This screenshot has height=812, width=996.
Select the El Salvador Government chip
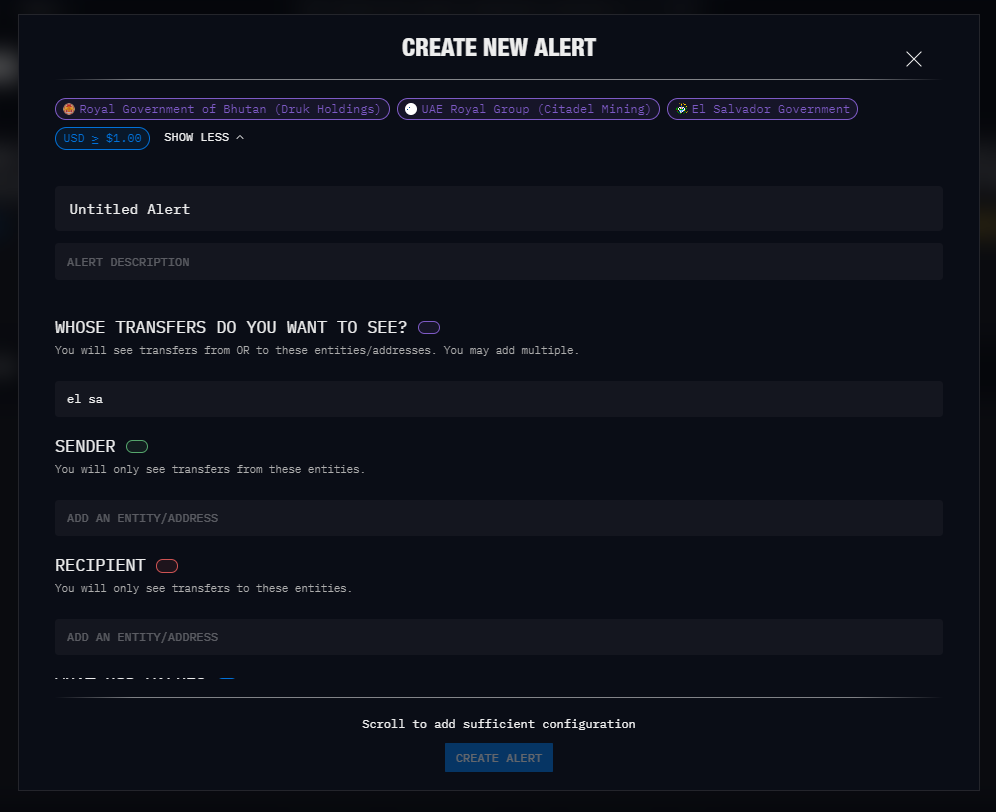coord(762,109)
